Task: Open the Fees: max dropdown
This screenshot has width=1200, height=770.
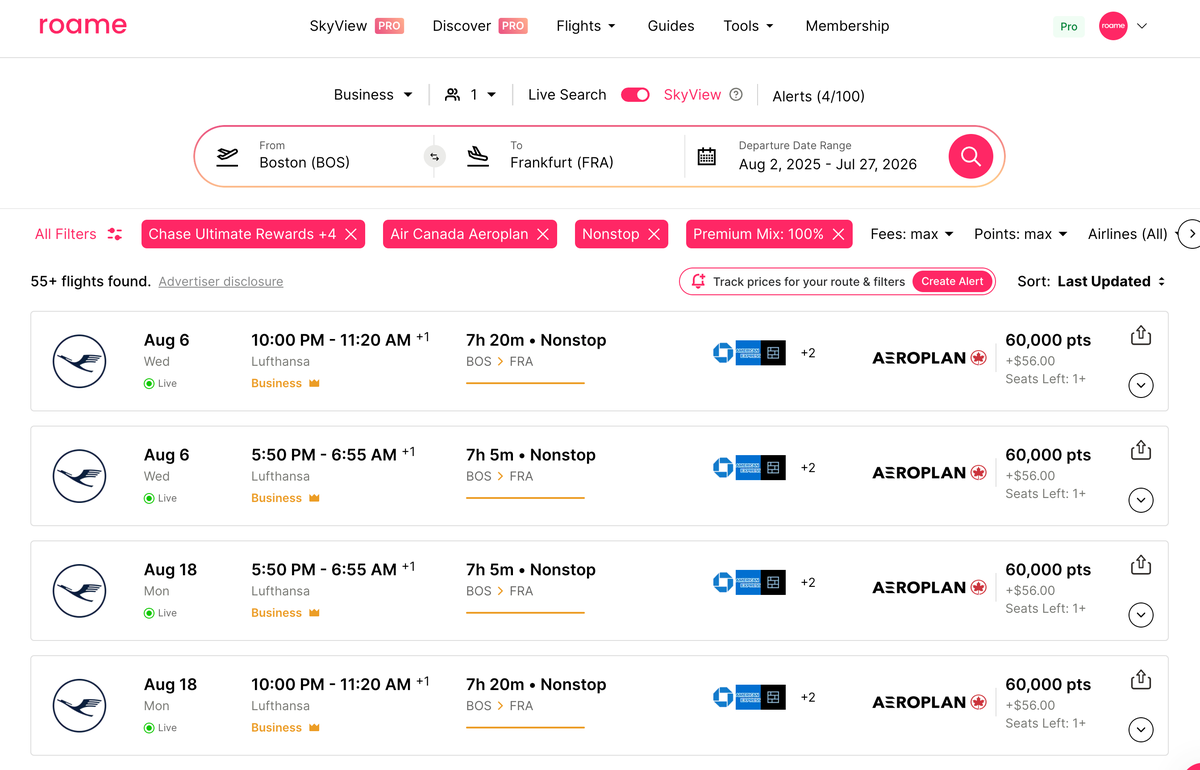Action: point(912,234)
